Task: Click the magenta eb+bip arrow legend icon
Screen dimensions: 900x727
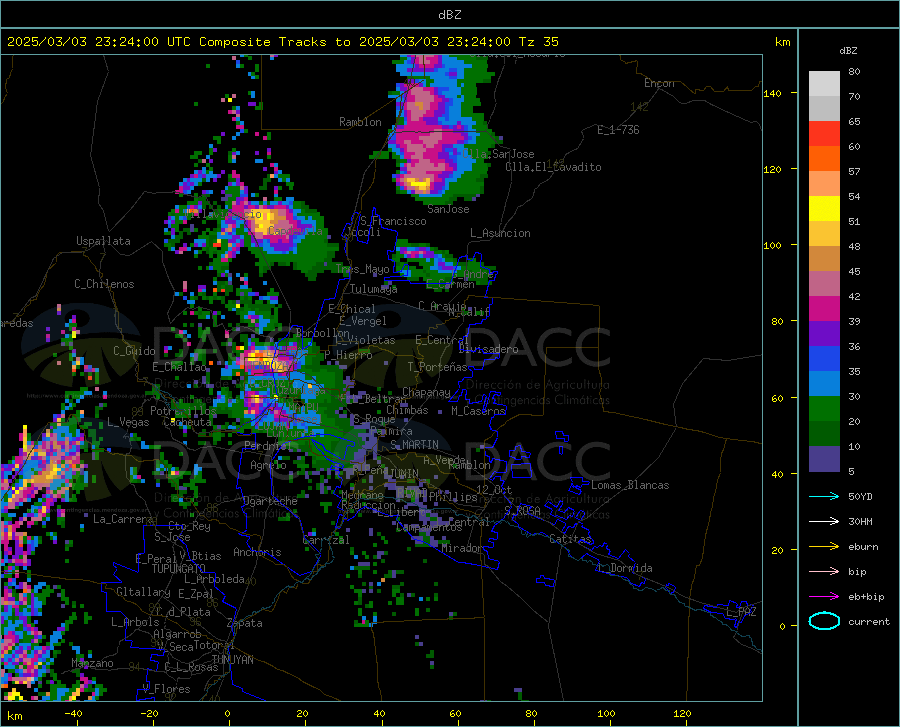Action: click(824, 597)
